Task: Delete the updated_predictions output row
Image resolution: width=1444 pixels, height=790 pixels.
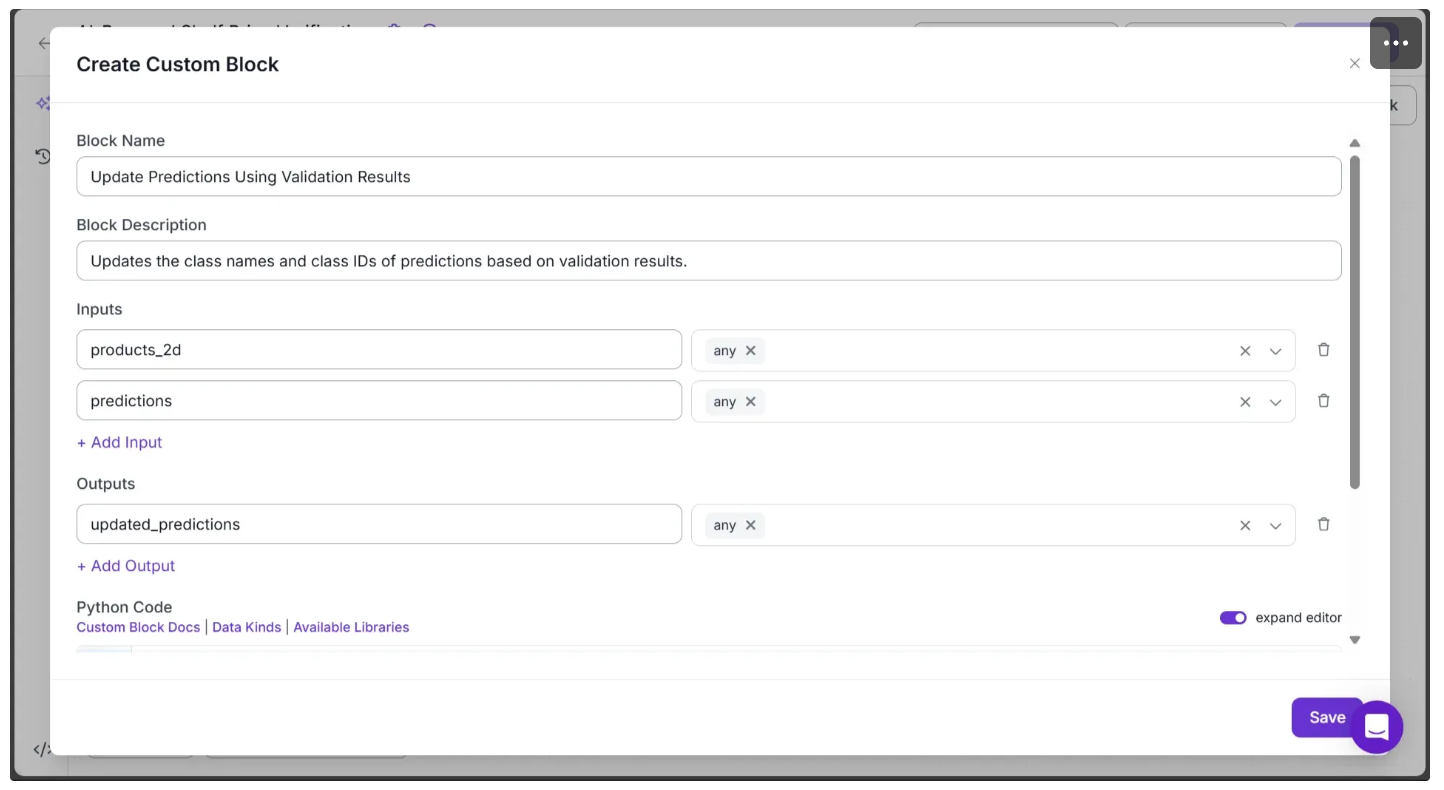Action: click(x=1324, y=524)
